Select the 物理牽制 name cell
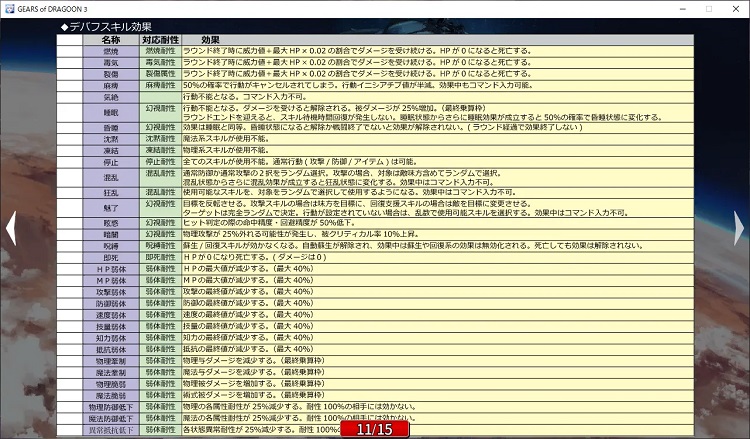 click(111, 361)
